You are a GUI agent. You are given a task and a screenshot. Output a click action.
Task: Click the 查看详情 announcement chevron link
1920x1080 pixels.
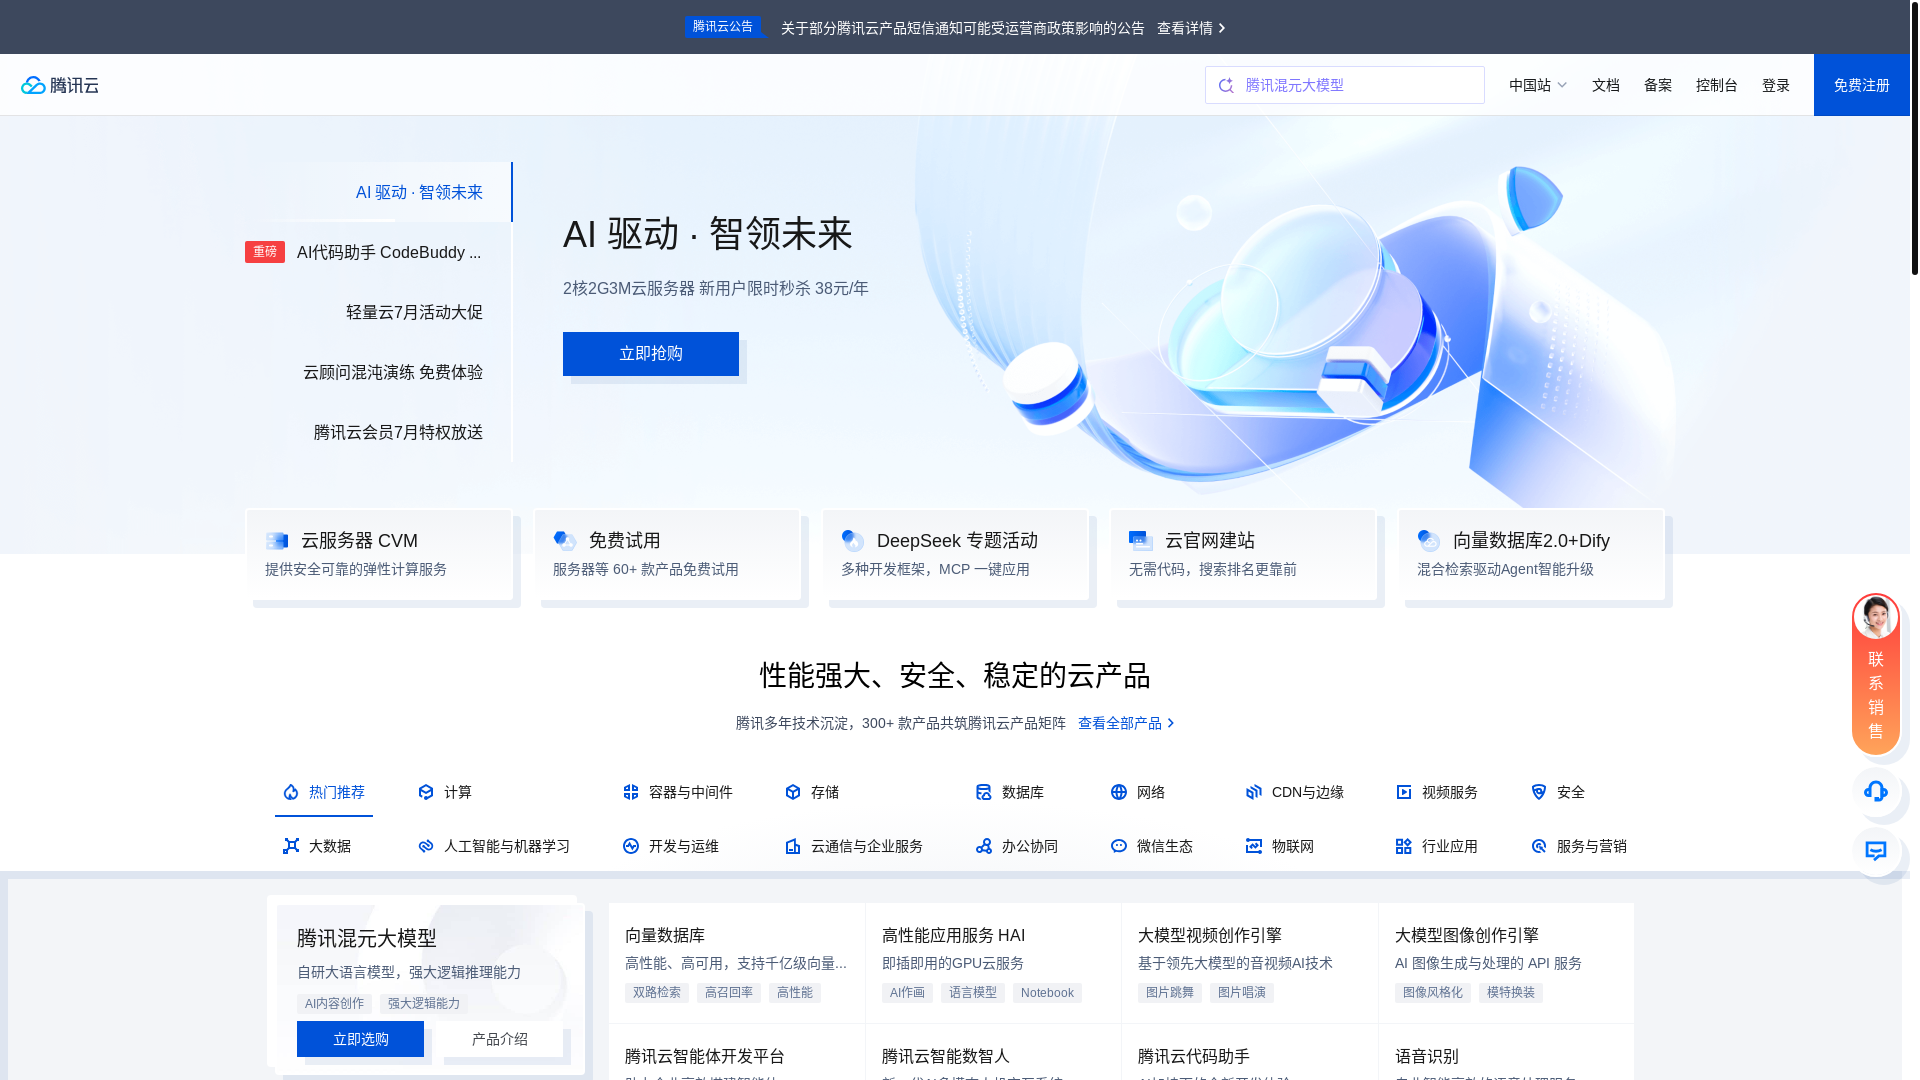coord(1191,28)
